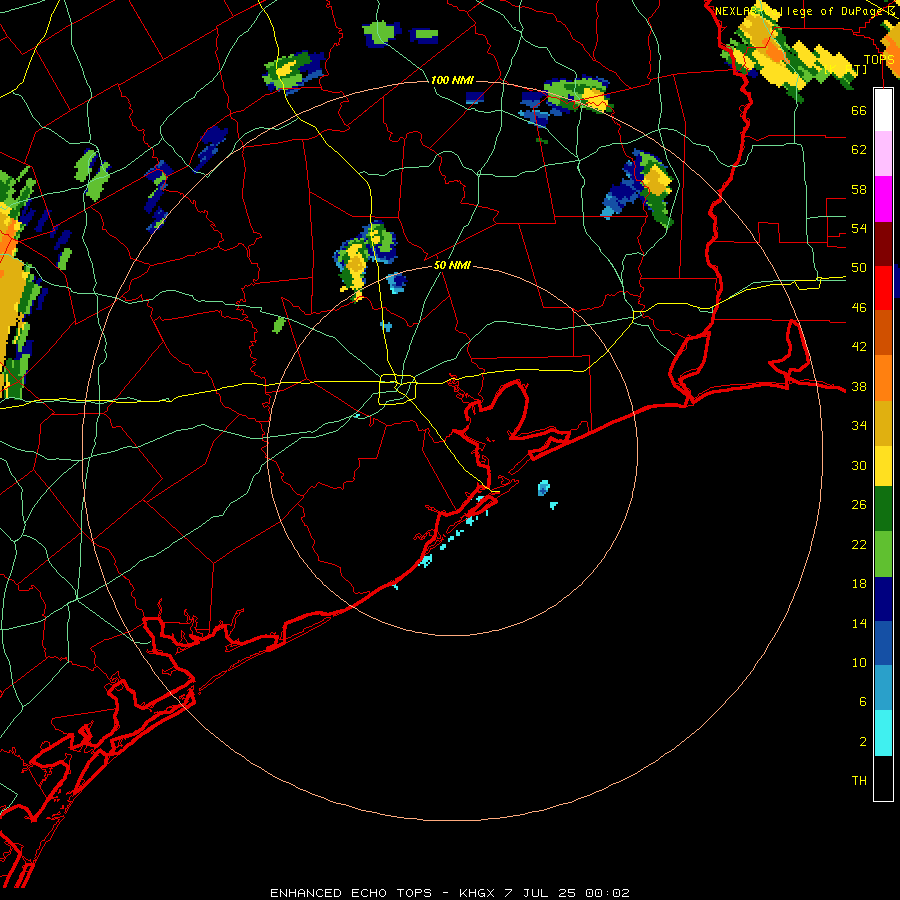Click the dark green legend swatch

(883, 510)
